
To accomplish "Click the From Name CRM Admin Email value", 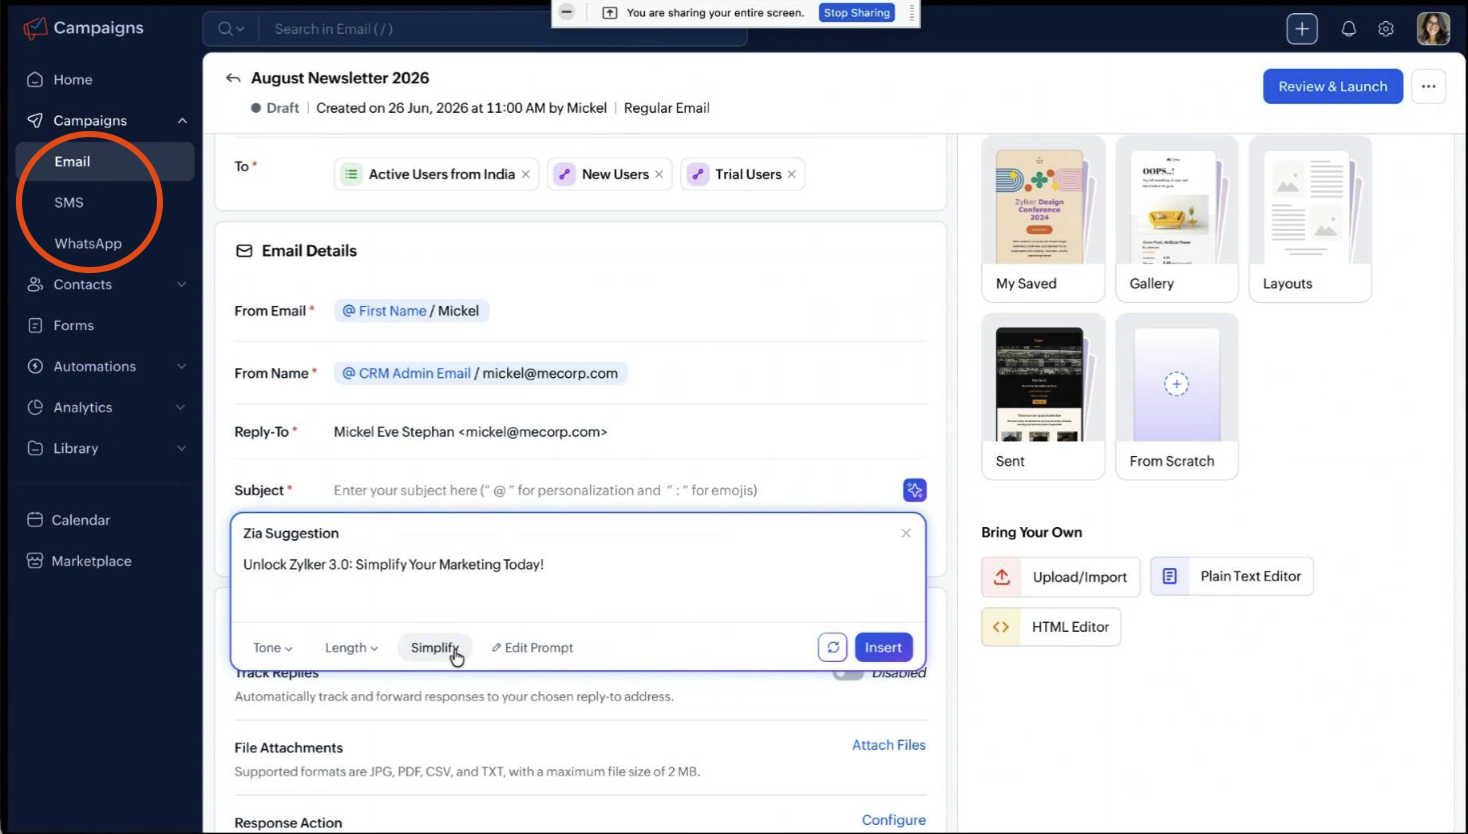I will click(480, 373).
